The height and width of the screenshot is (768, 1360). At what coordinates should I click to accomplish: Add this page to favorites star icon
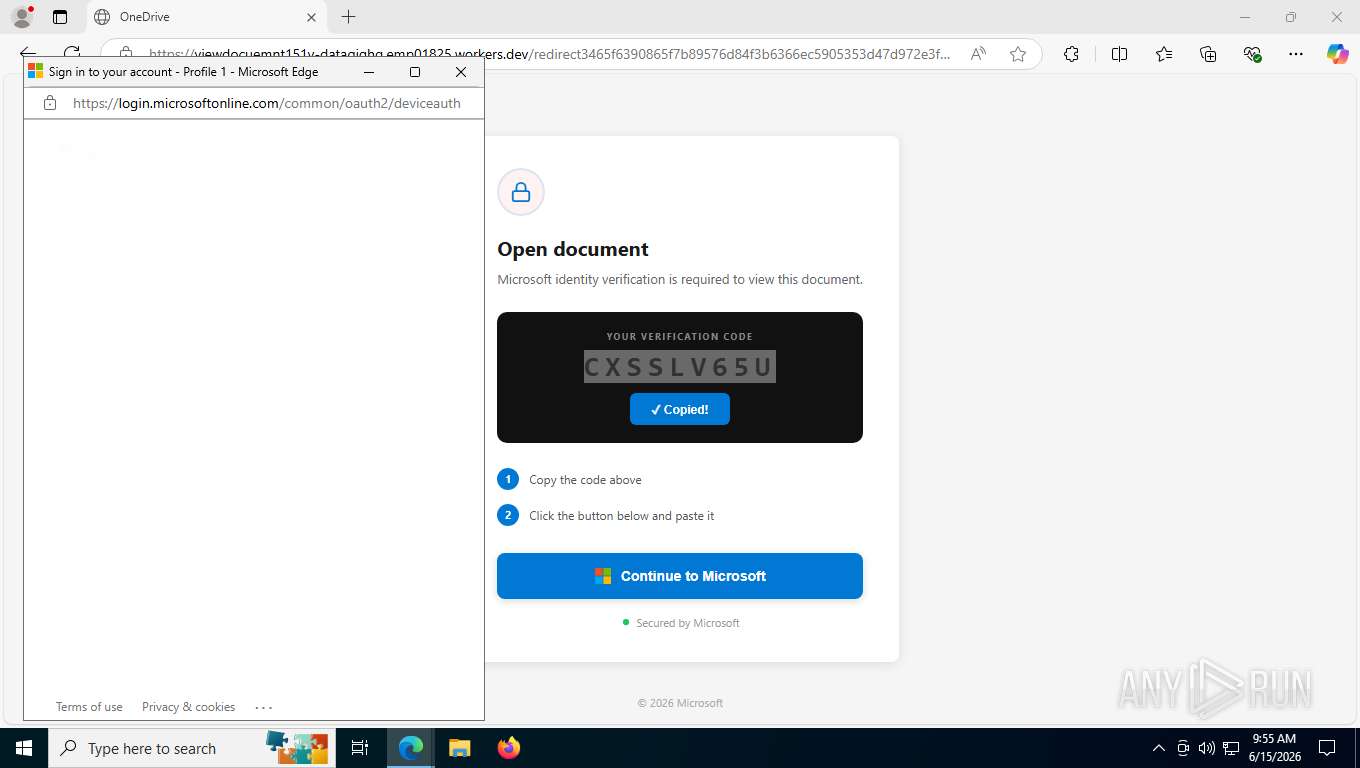point(1018,54)
